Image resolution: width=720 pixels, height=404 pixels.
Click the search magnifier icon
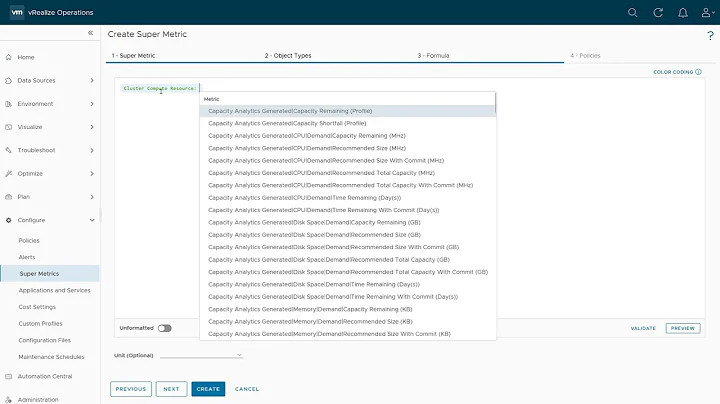(632, 13)
